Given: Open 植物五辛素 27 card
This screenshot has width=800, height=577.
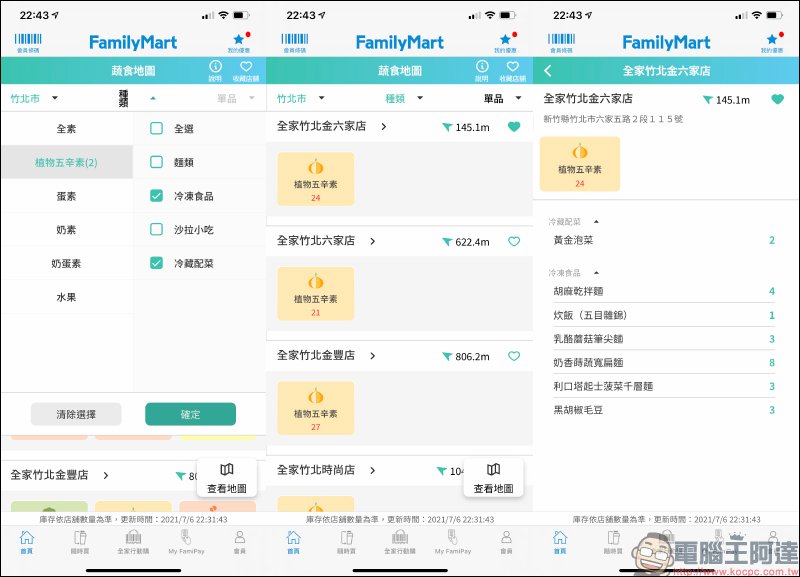Looking at the screenshot, I should tap(316, 409).
